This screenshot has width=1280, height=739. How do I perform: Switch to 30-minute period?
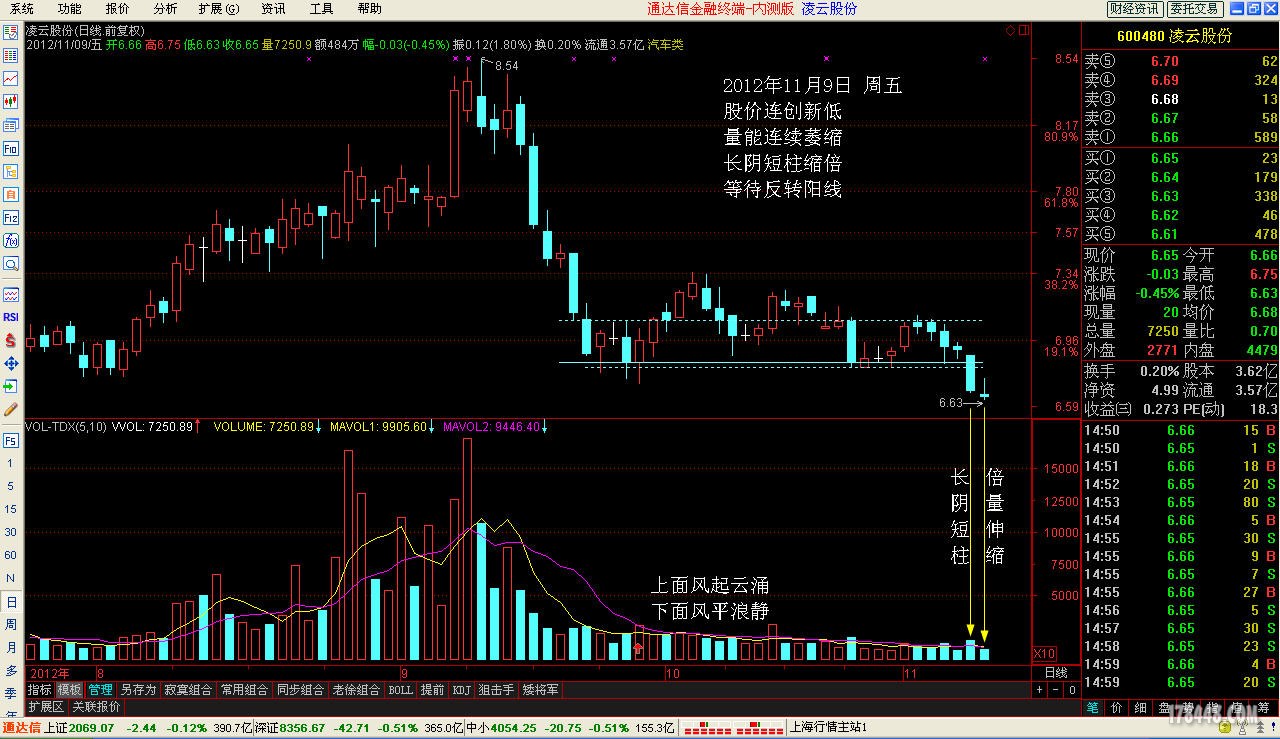pyautogui.click(x=10, y=532)
